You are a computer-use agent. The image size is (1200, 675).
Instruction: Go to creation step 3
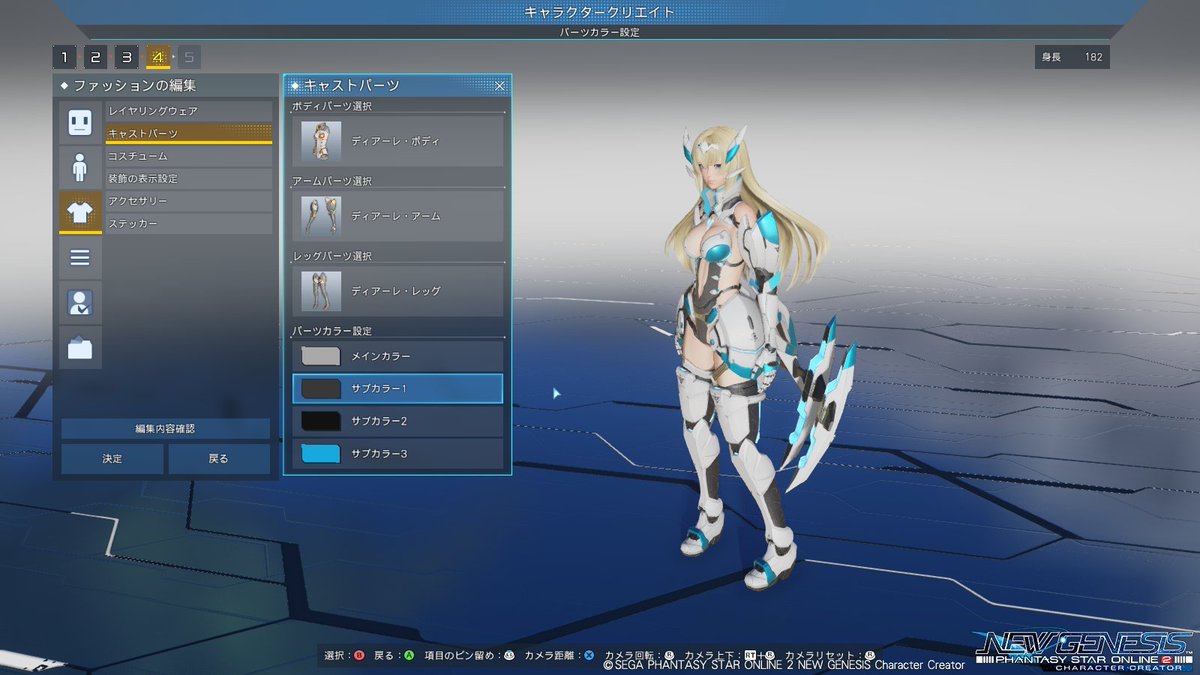127,57
